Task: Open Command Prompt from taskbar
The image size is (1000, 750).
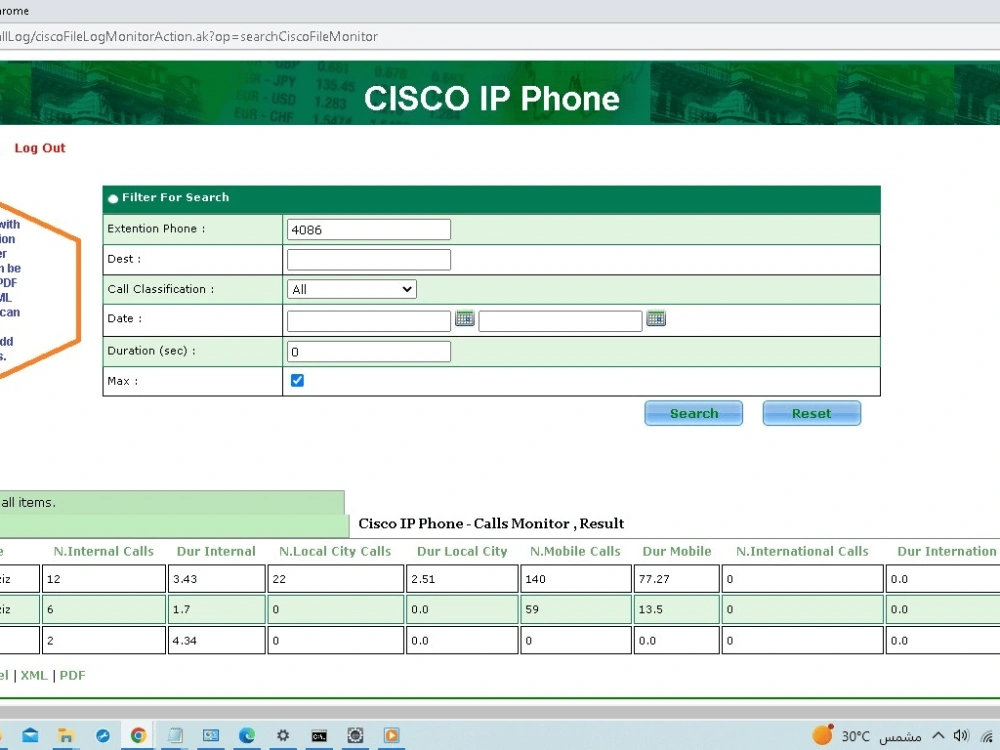Action: pyautogui.click(x=320, y=736)
